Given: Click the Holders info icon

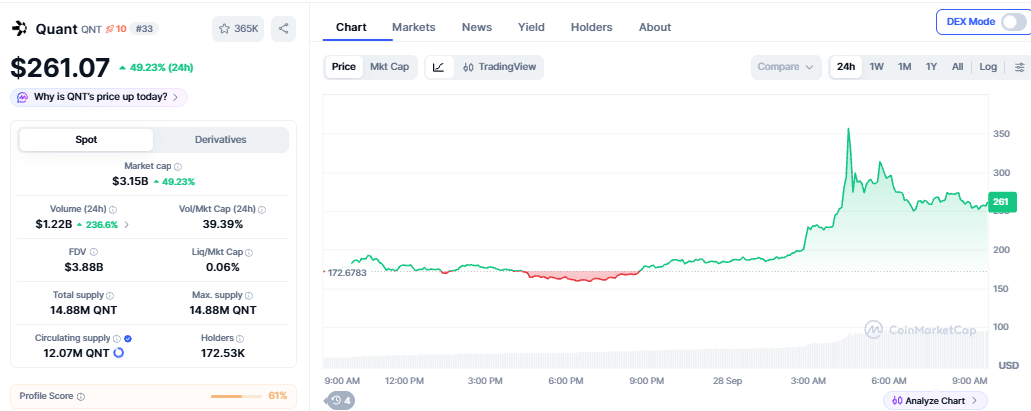Looking at the screenshot, I should pyautogui.click(x=240, y=339).
